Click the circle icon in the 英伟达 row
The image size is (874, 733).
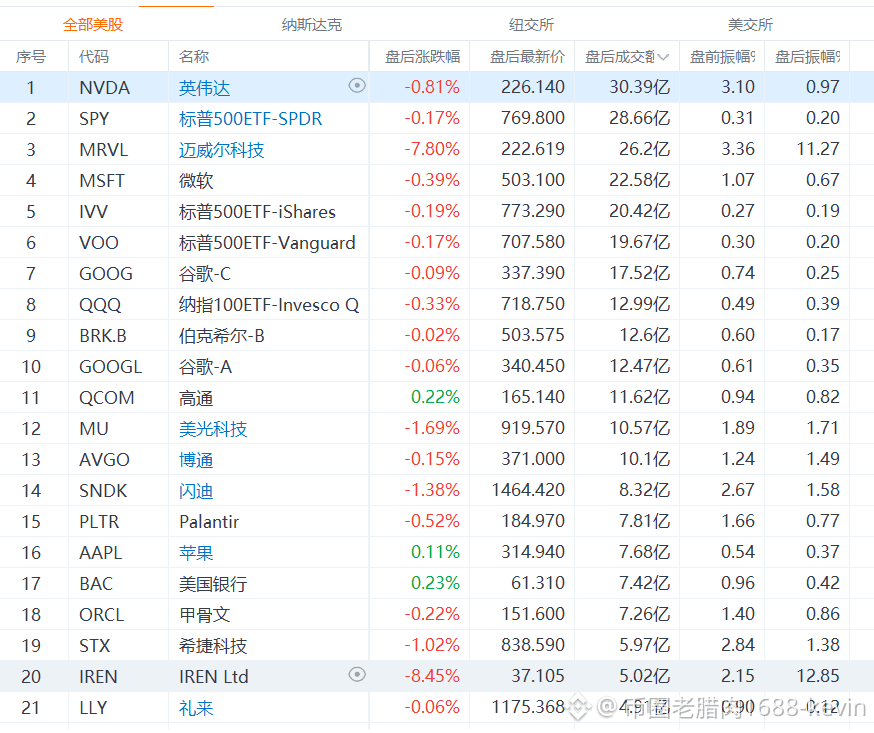357,85
